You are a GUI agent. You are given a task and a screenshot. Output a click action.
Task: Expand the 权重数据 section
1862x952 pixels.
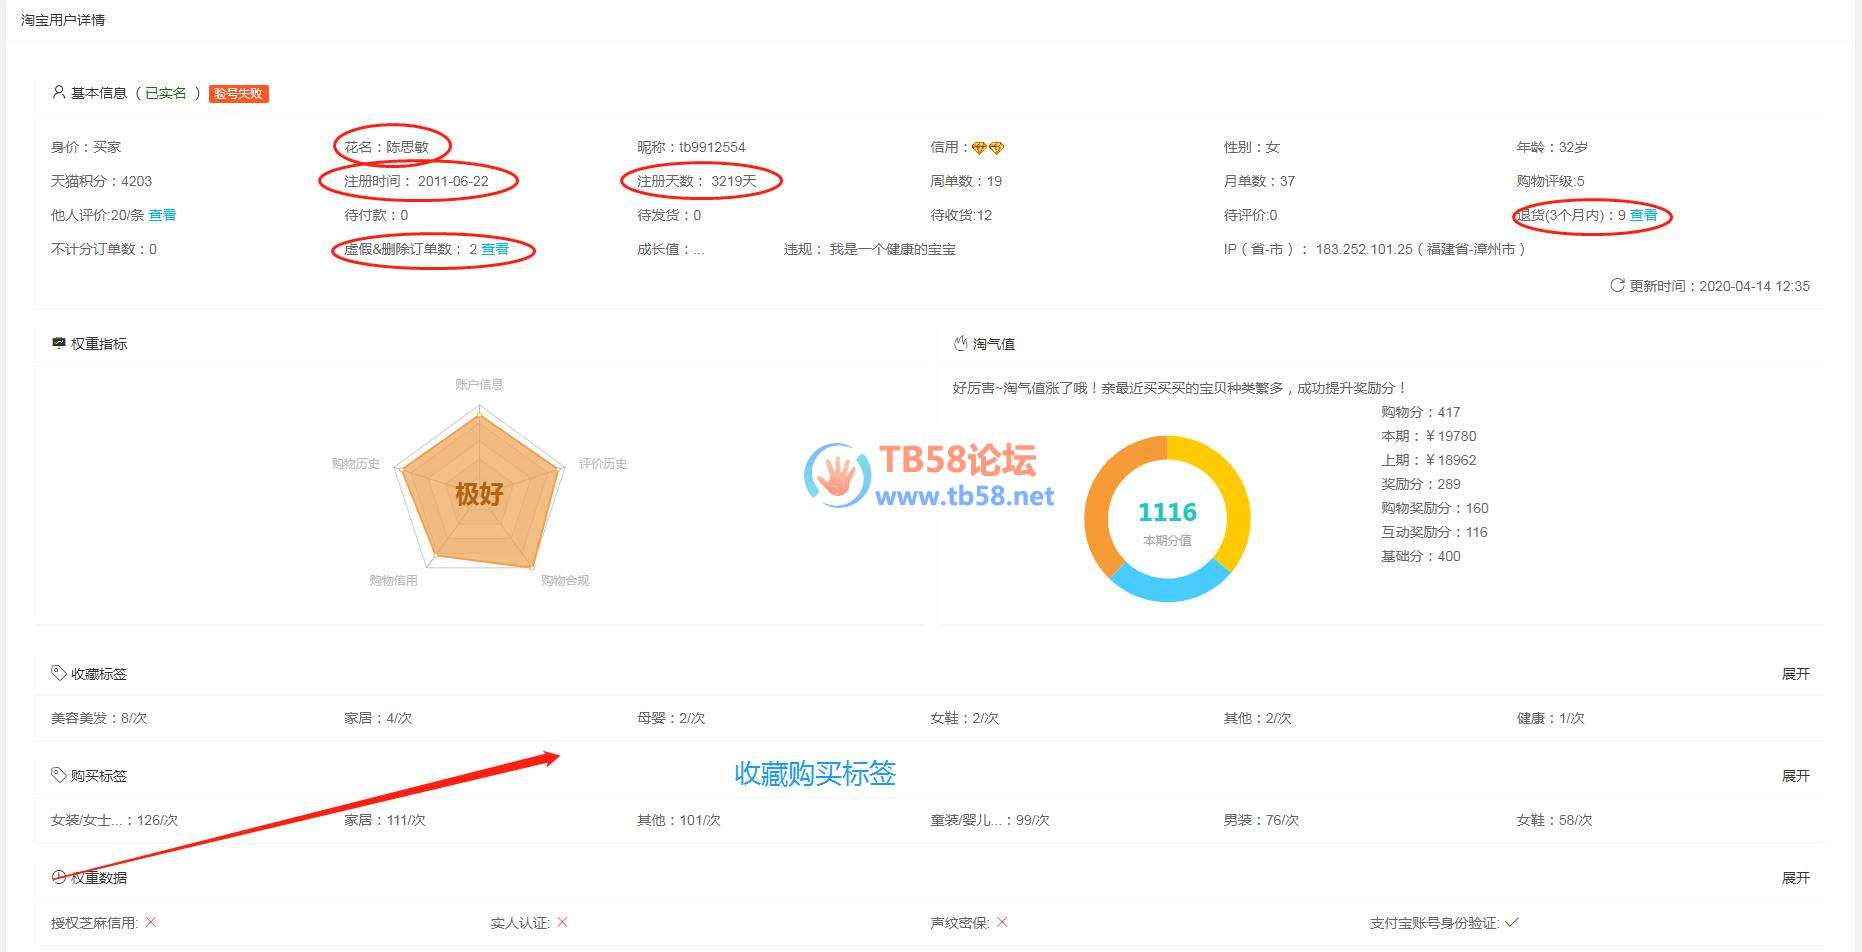[x=1796, y=878]
